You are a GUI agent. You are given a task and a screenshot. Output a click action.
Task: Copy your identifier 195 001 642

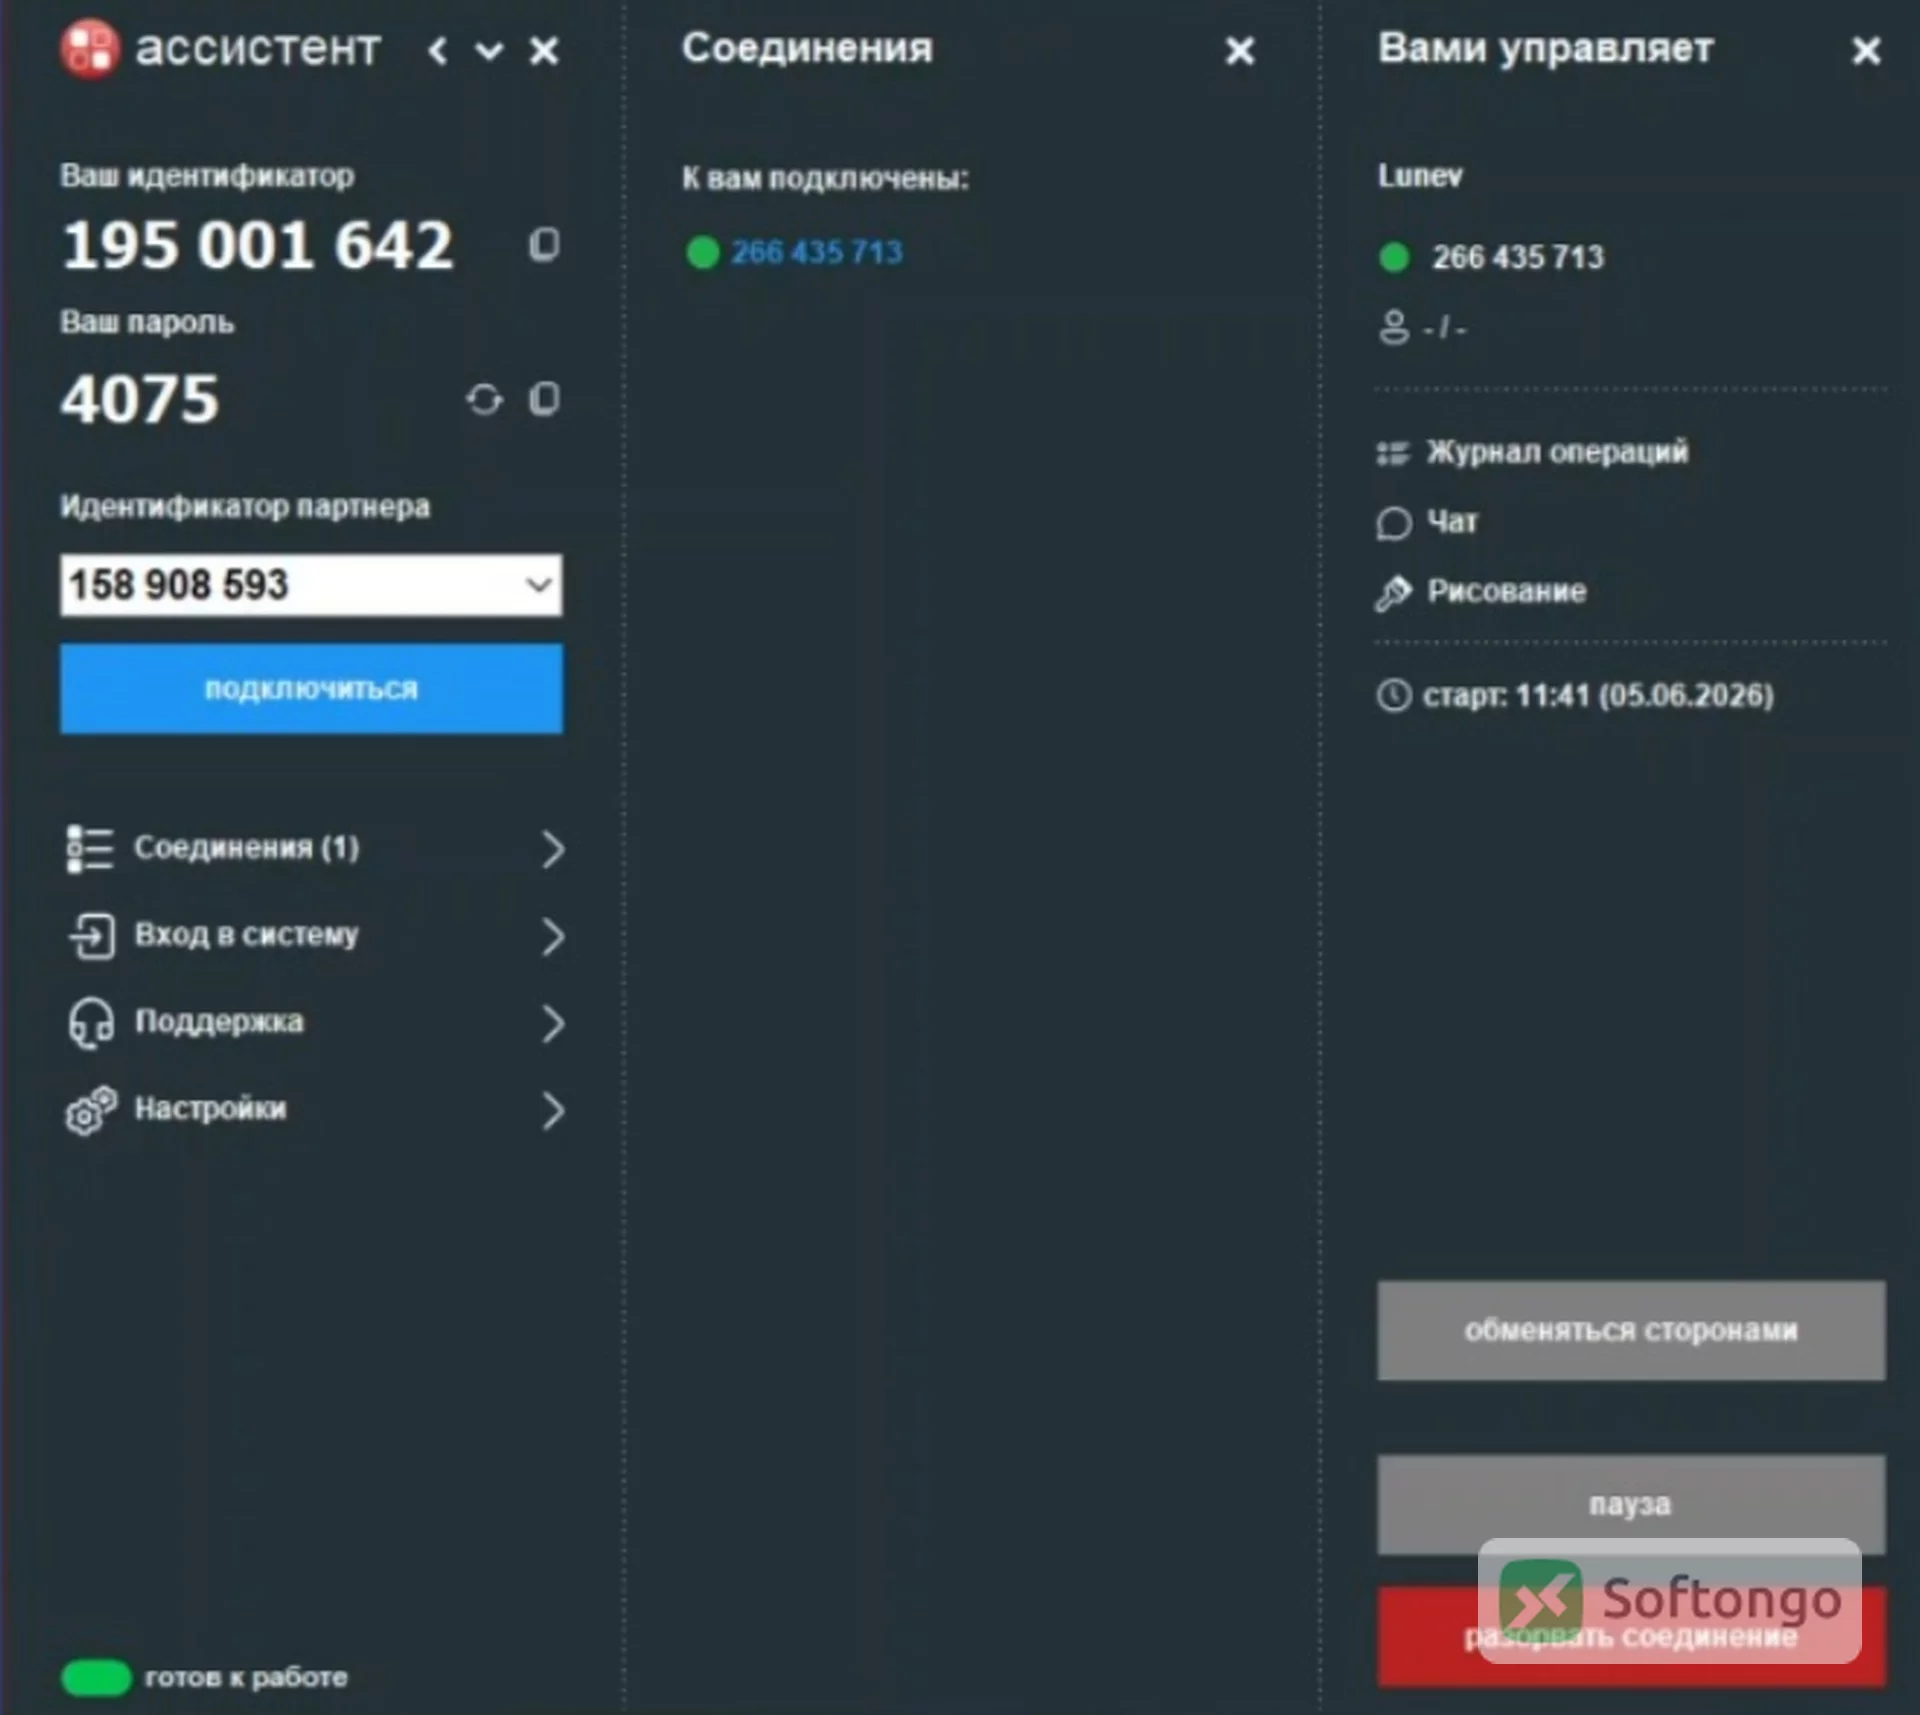pyautogui.click(x=544, y=244)
